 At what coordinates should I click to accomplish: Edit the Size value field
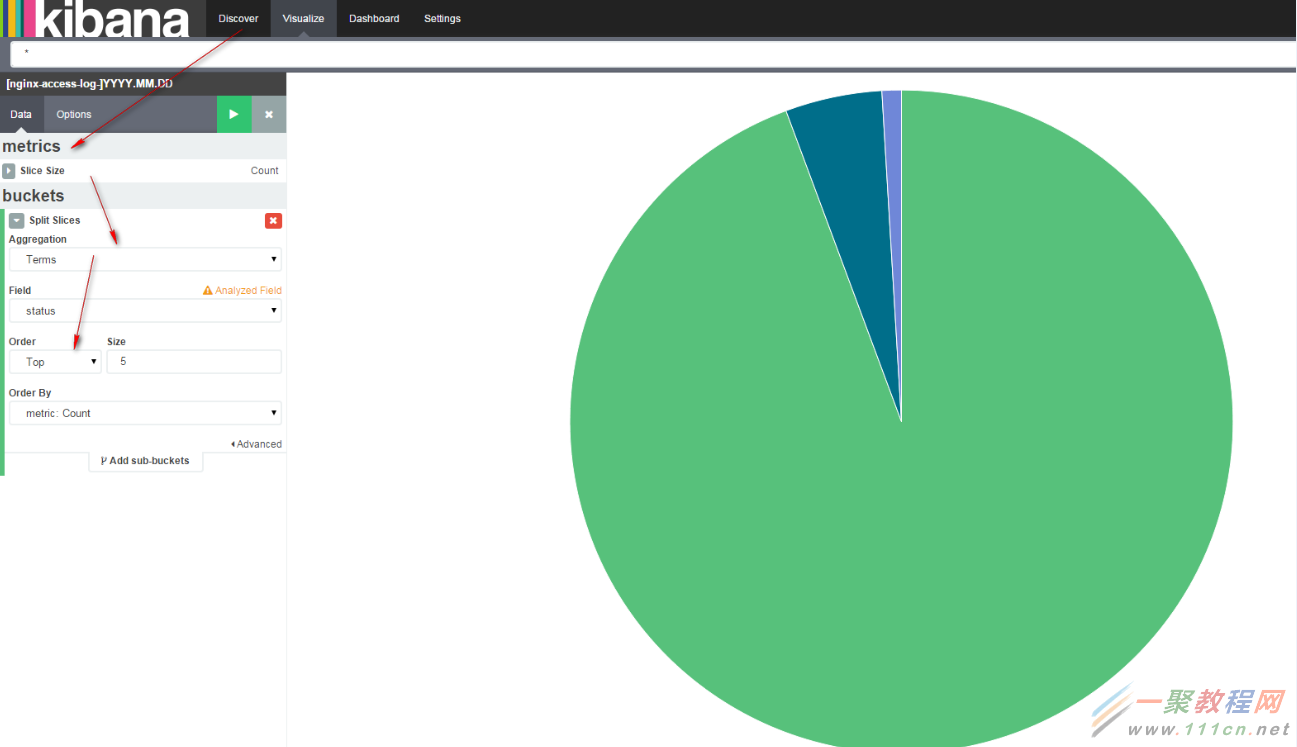(x=194, y=362)
